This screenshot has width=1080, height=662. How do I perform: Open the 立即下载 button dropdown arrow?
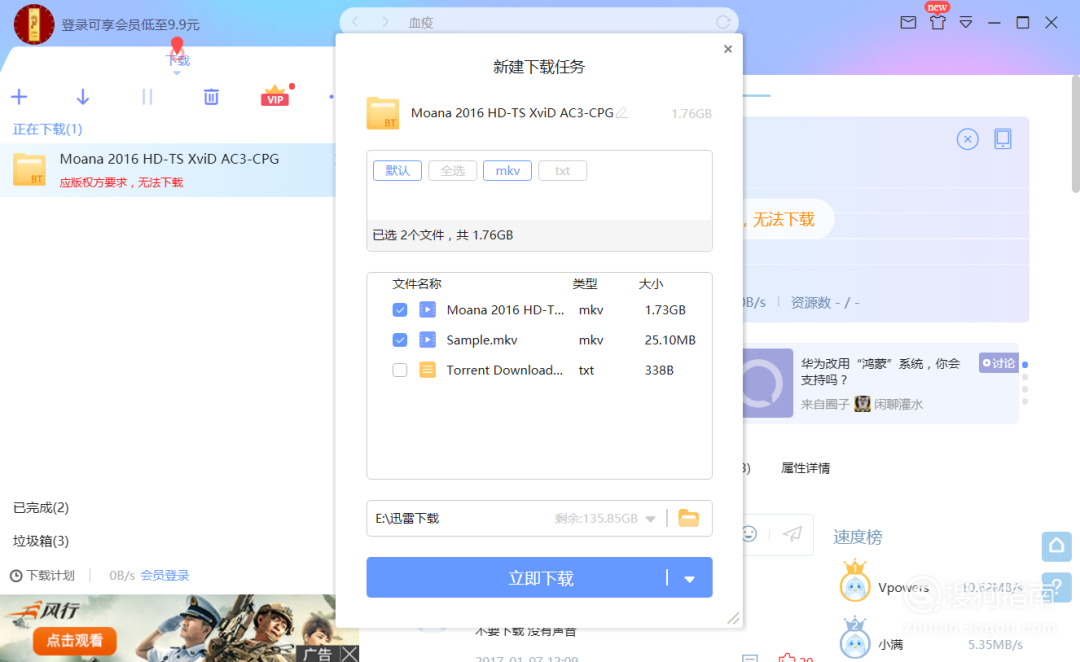[689, 579]
